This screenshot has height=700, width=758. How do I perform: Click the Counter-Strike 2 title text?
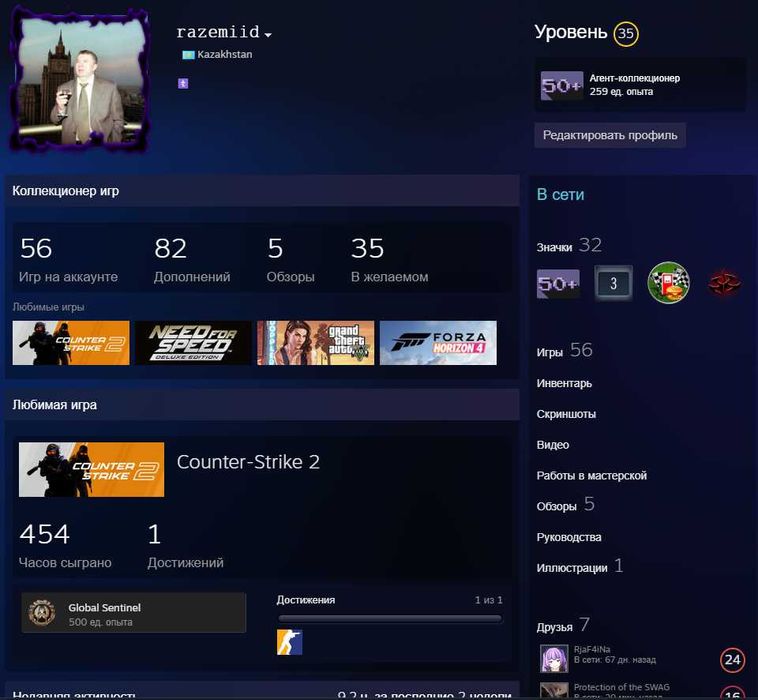coord(248,462)
